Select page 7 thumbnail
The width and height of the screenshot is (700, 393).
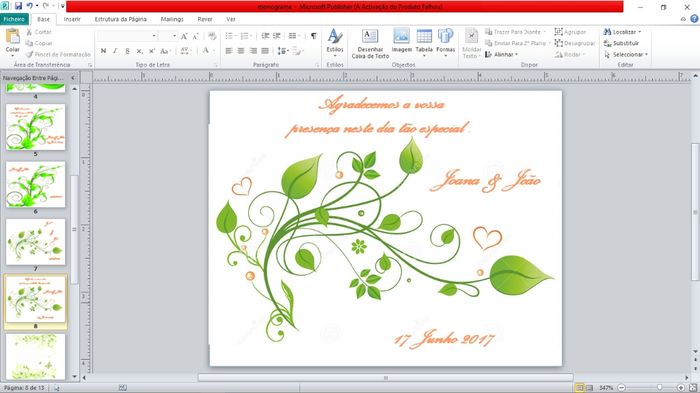(35, 242)
